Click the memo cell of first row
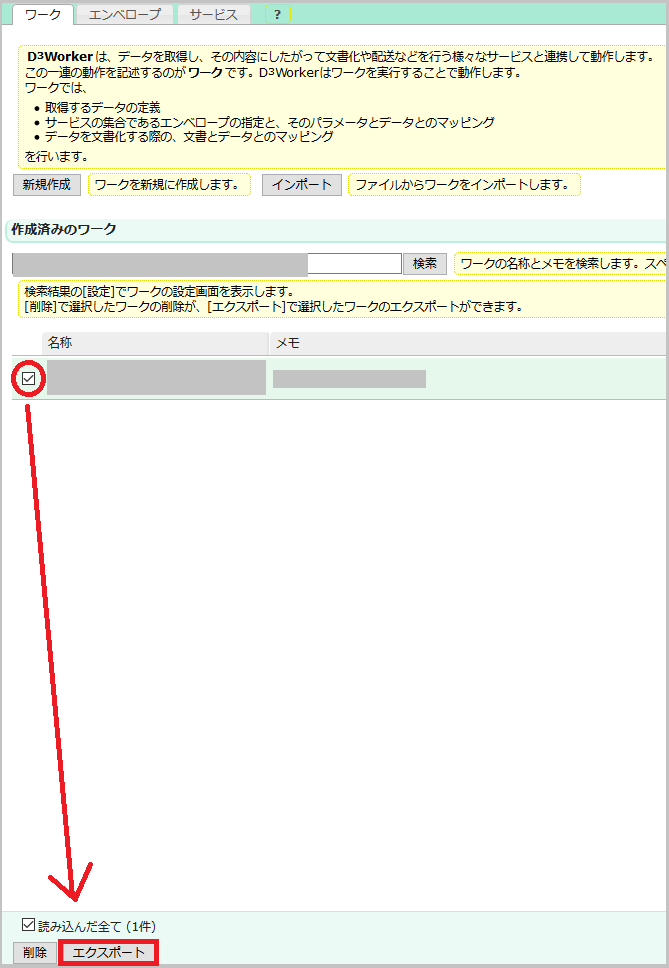This screenshot has width=669, height=968. pyautogui.click(x=349, y=378)
